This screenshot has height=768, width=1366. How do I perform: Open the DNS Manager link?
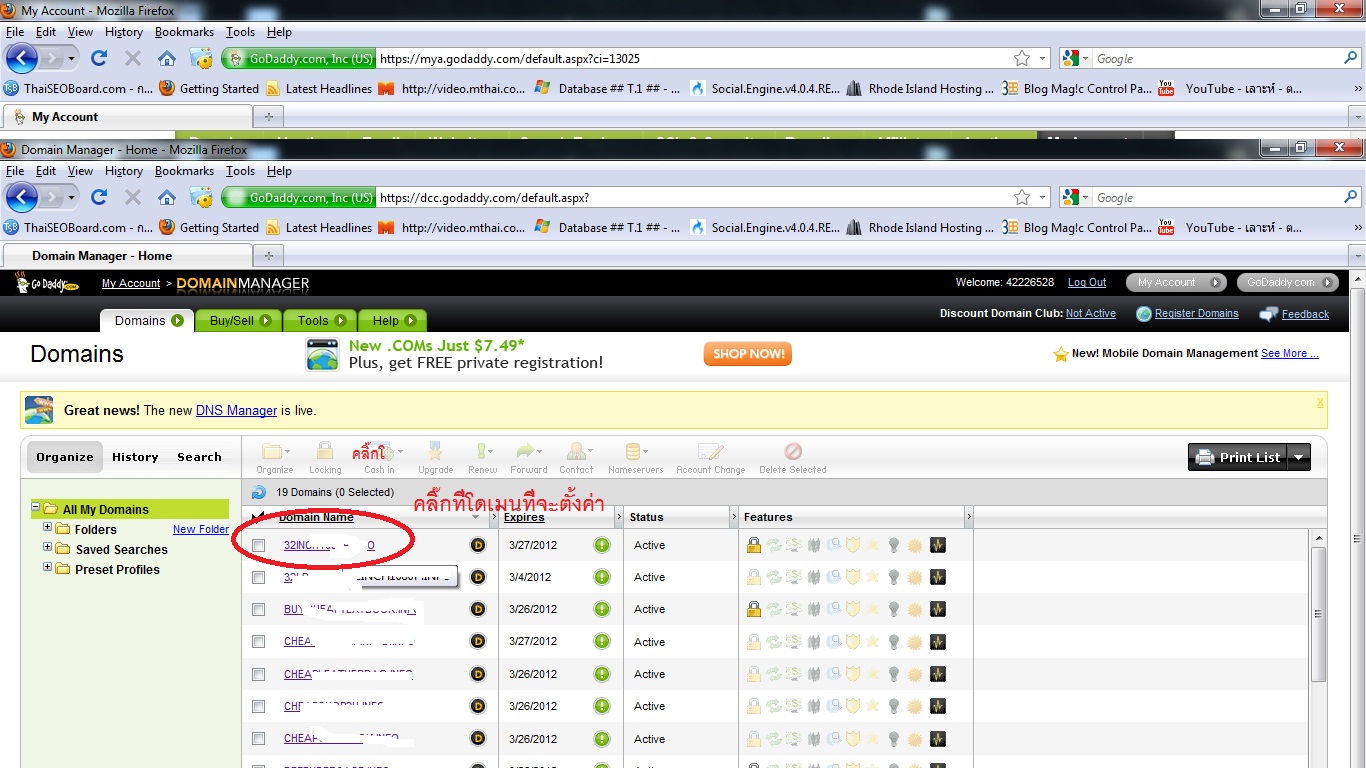click(x=236, y=410)
